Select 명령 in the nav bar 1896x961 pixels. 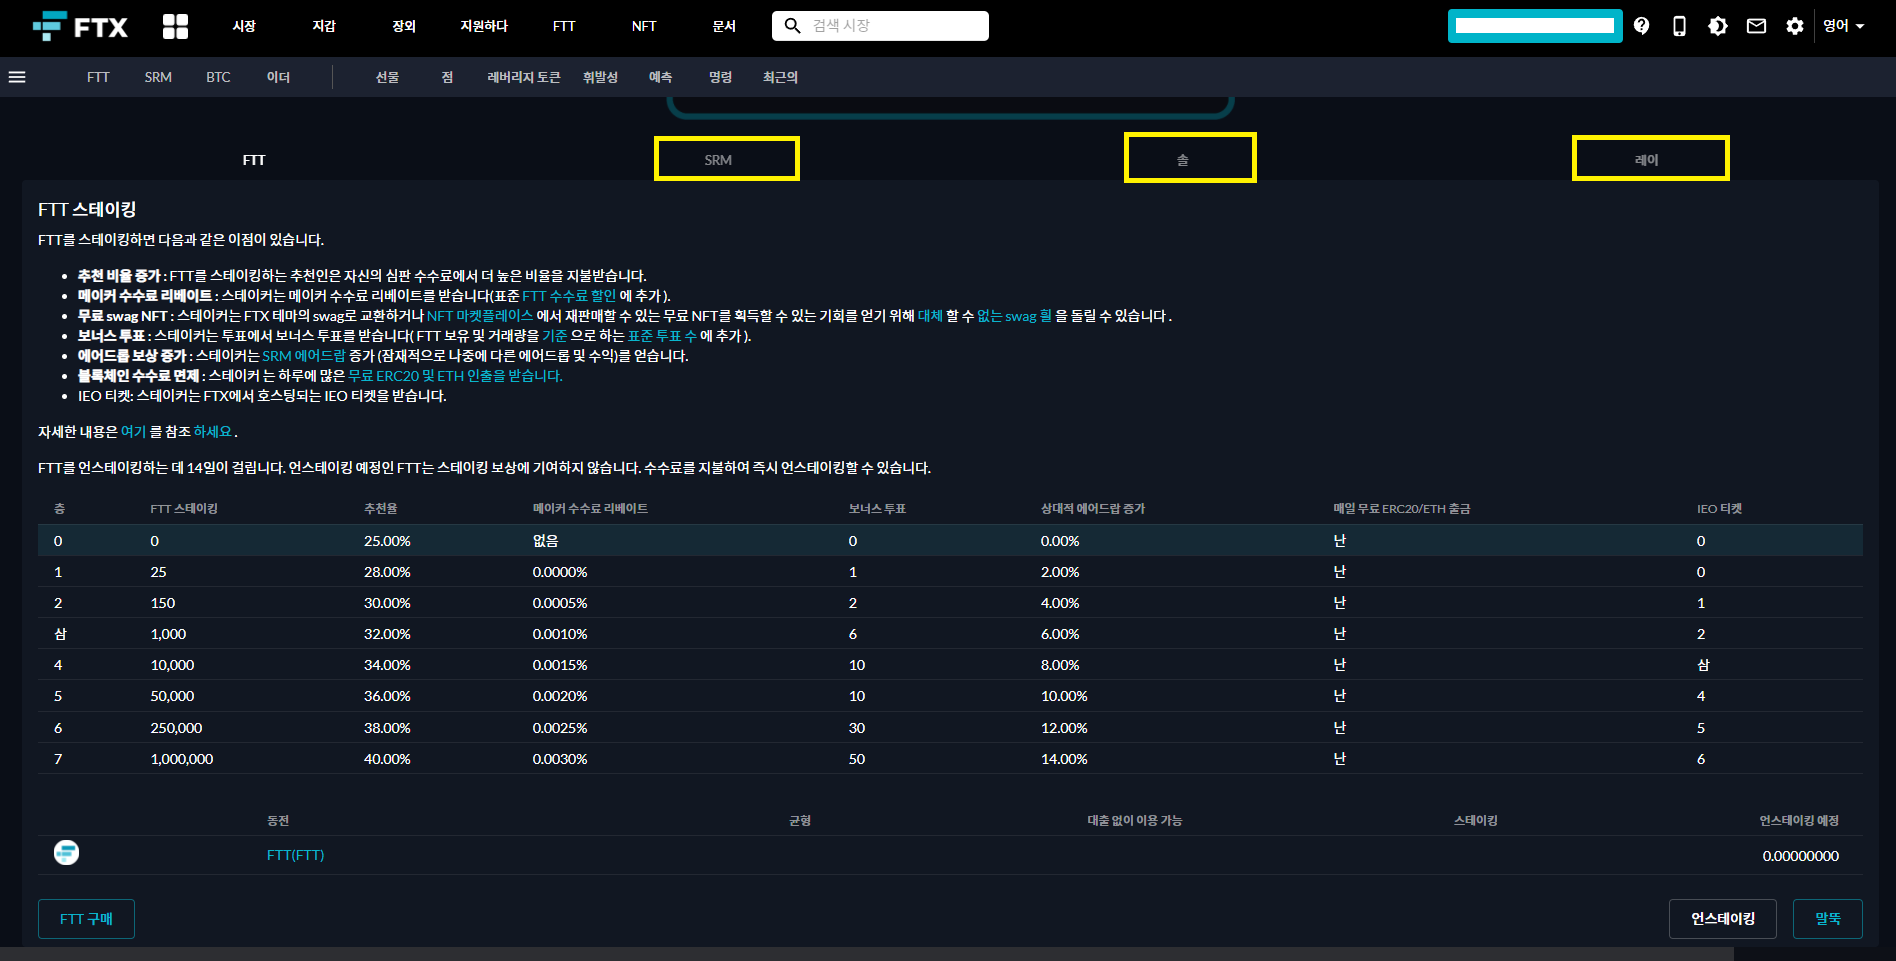(720, 77)
